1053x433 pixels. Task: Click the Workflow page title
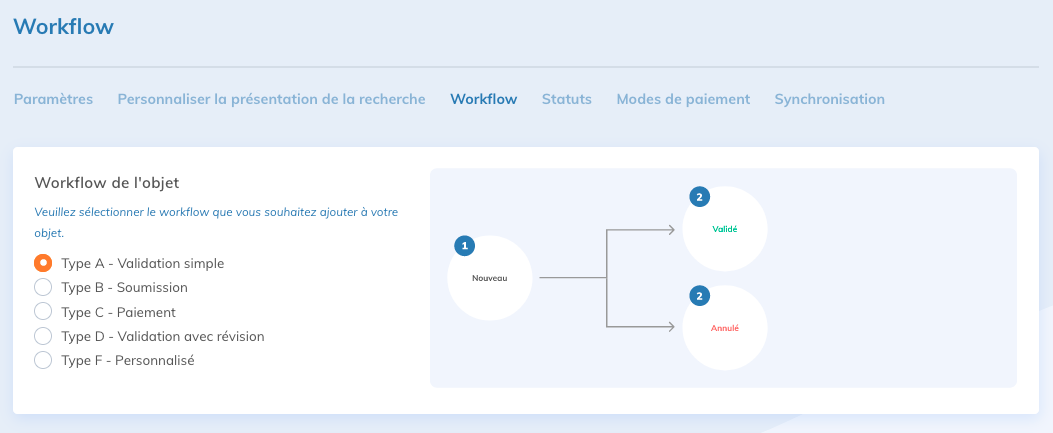pyautogui.click(x=64, y=27)
